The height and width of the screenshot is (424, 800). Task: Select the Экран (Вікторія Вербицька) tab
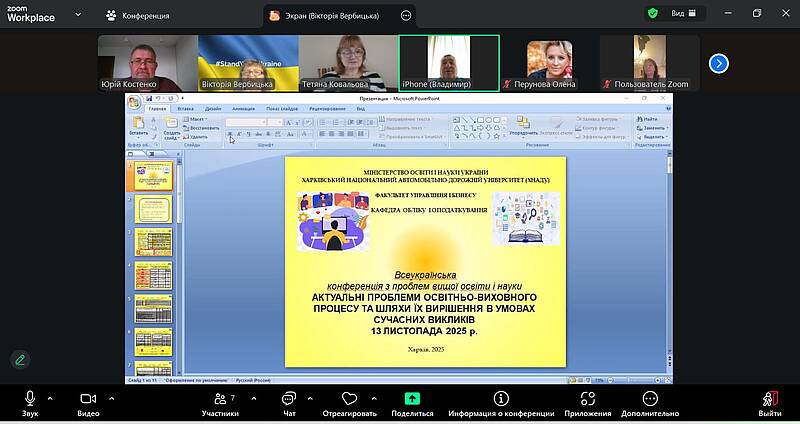pyautogui.click(x=335, y=16)
